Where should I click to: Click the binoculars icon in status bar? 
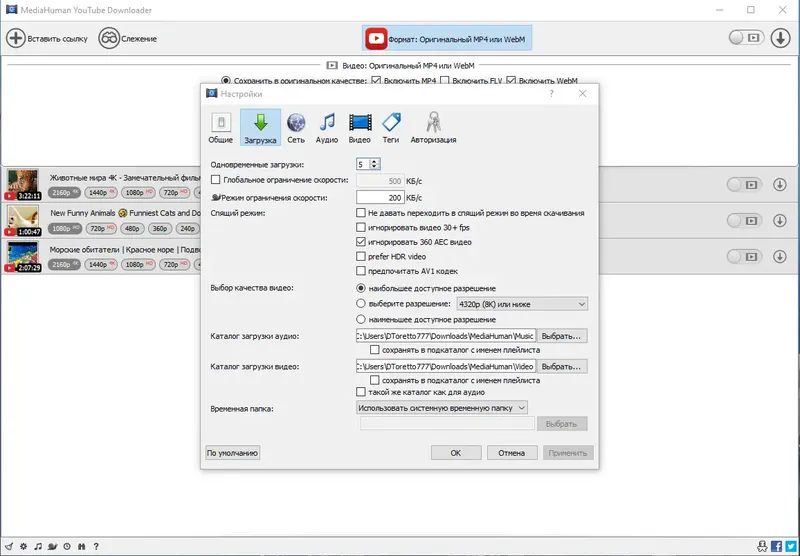coord(81,546)
